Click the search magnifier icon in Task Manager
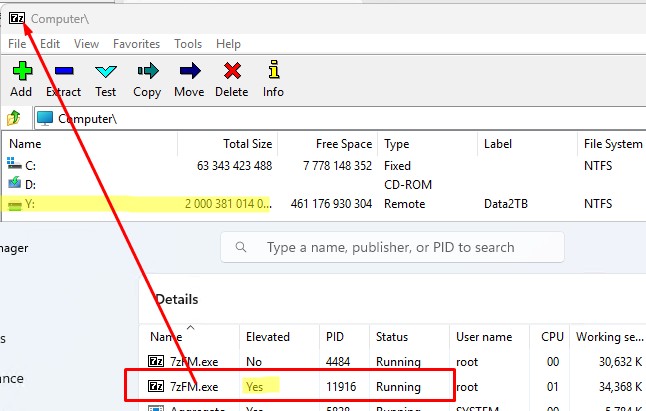Image resolution: width=646 pixels, height=411 pixels. 241,247
